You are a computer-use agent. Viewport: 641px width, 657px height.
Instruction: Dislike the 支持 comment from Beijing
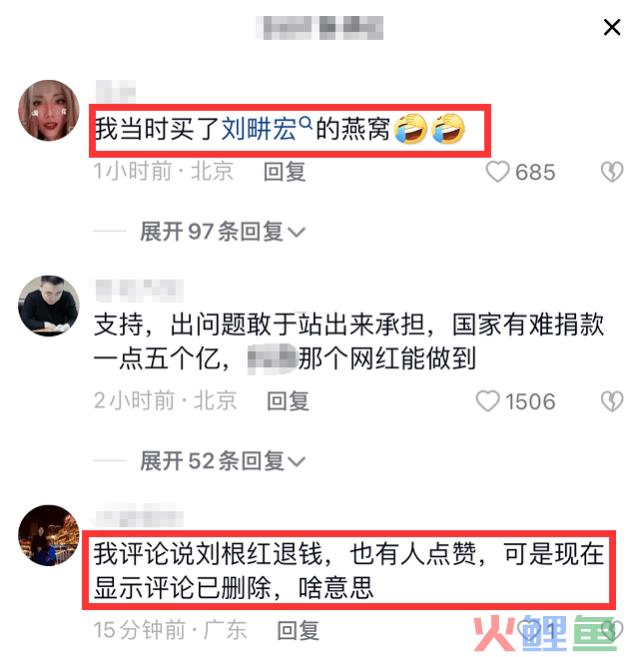point(612,401)
